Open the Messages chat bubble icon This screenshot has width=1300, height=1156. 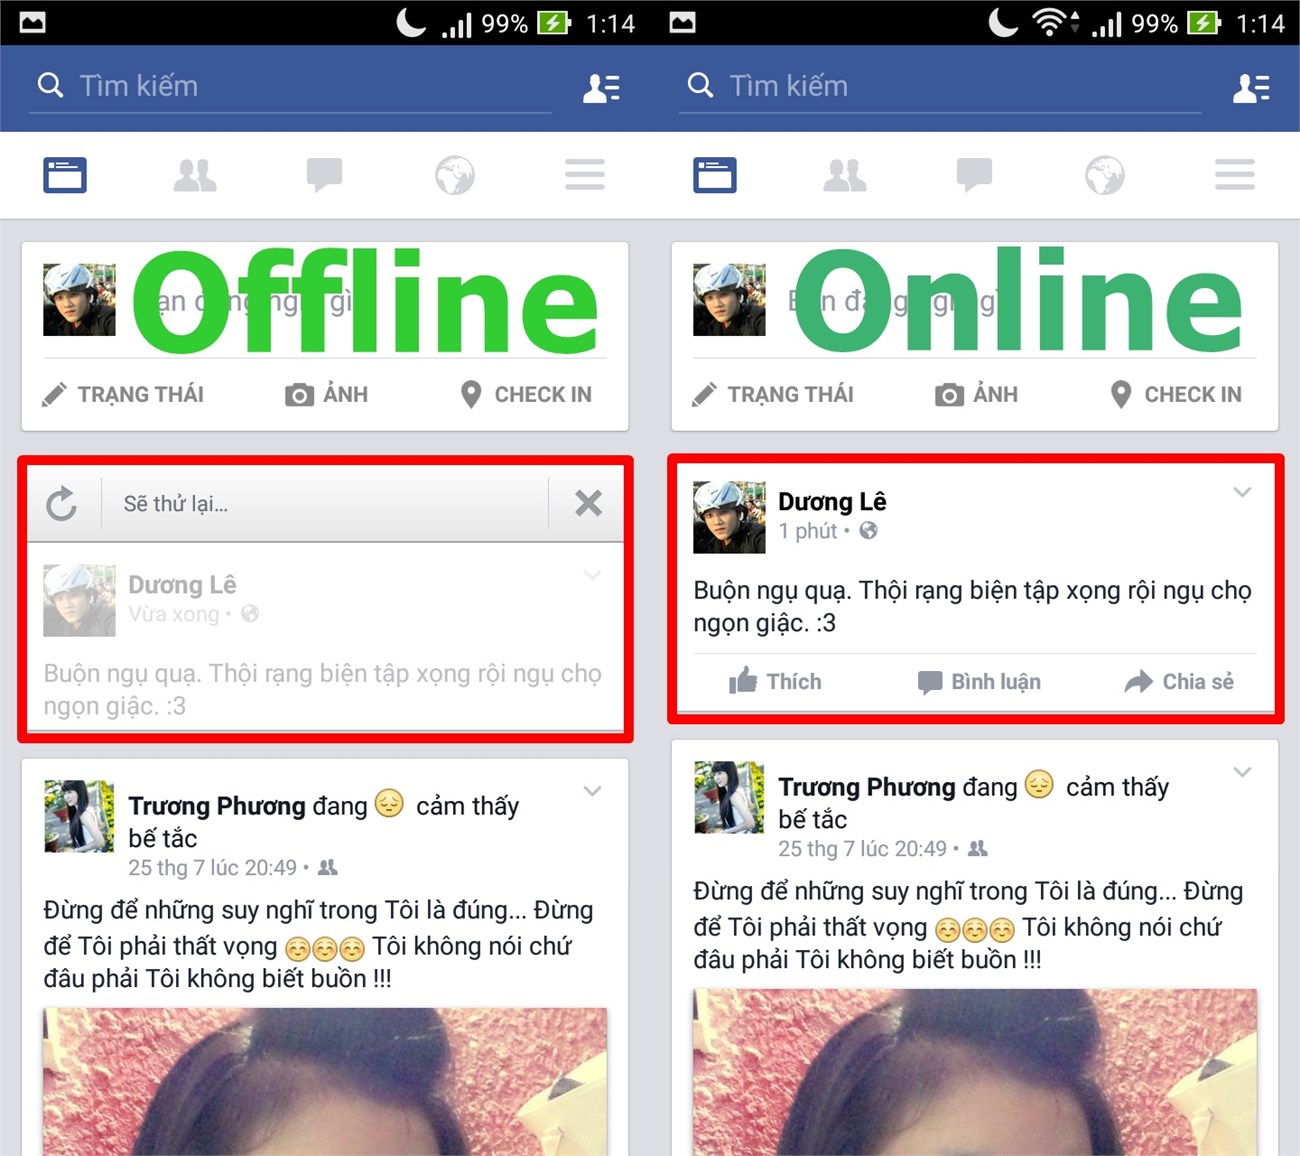coord(325,175)
